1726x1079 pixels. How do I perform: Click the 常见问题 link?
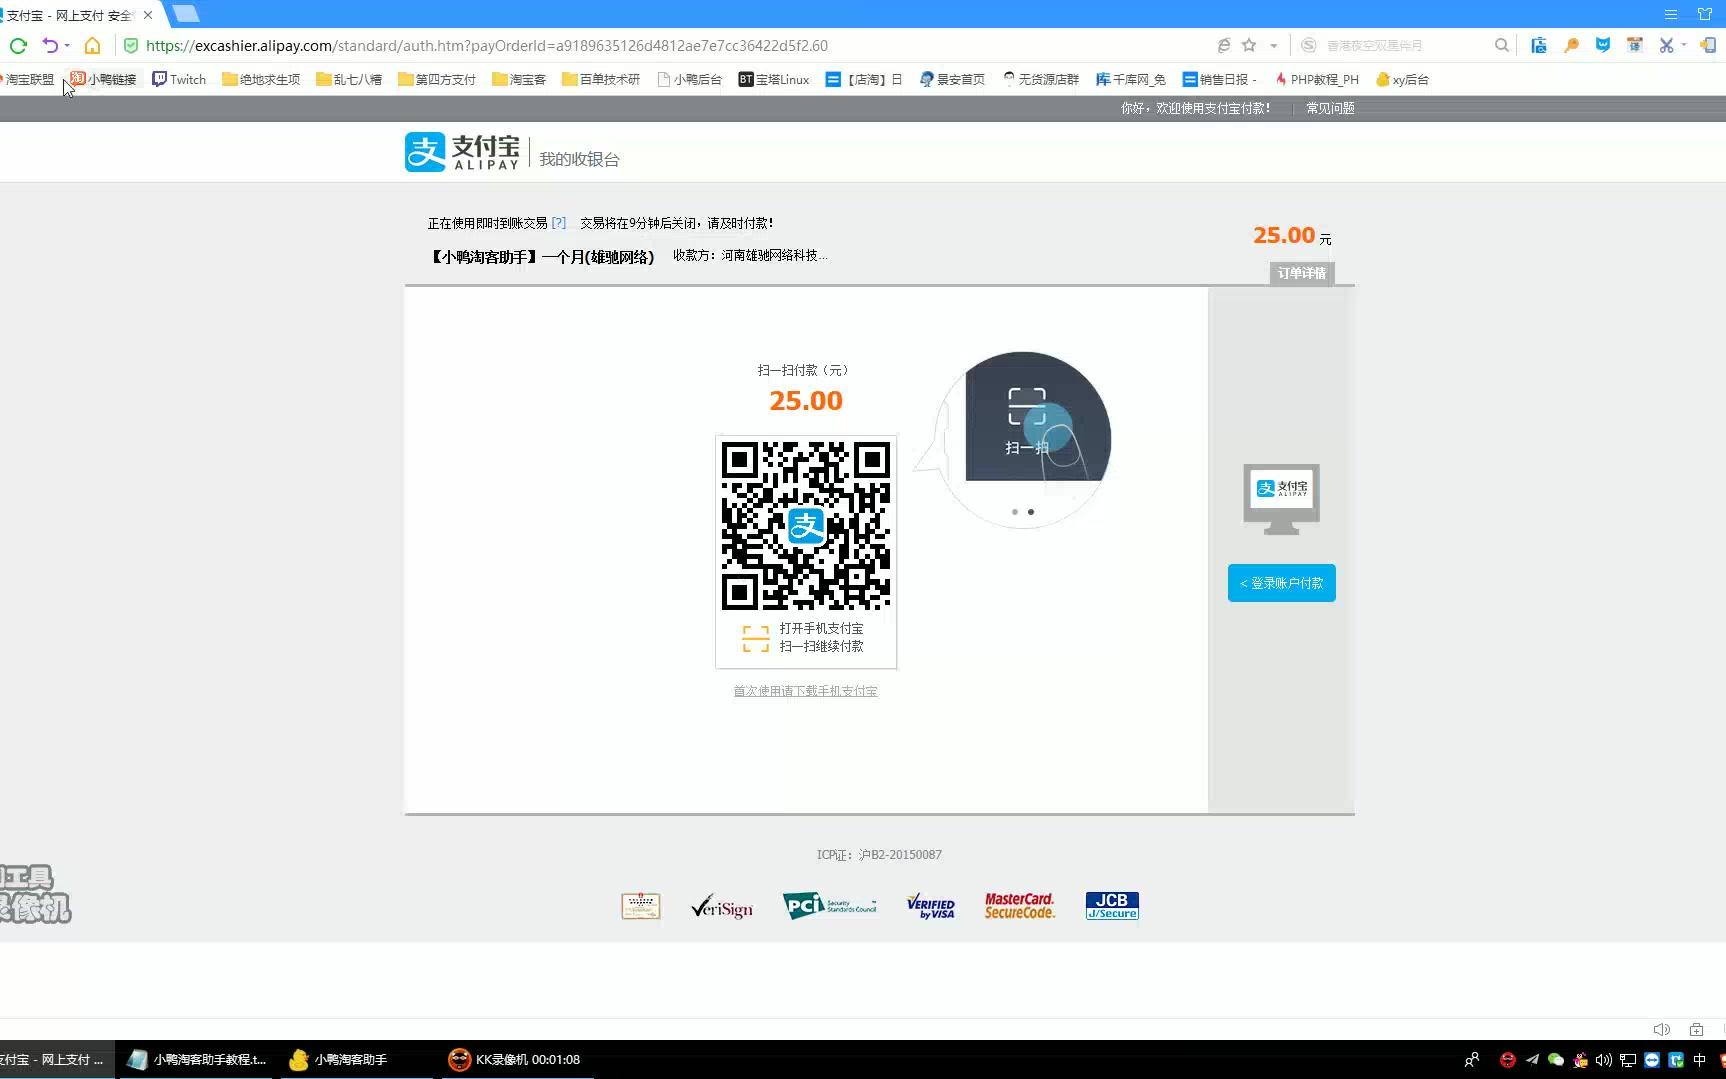(1330, 108)
